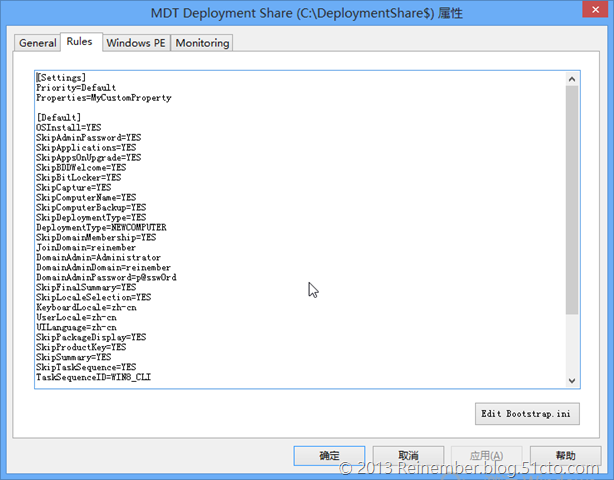Click the SkipBDDWelcome=YES line
This screenshot has width=614, height=480.
pyautogui.click(x=81, y=168)
